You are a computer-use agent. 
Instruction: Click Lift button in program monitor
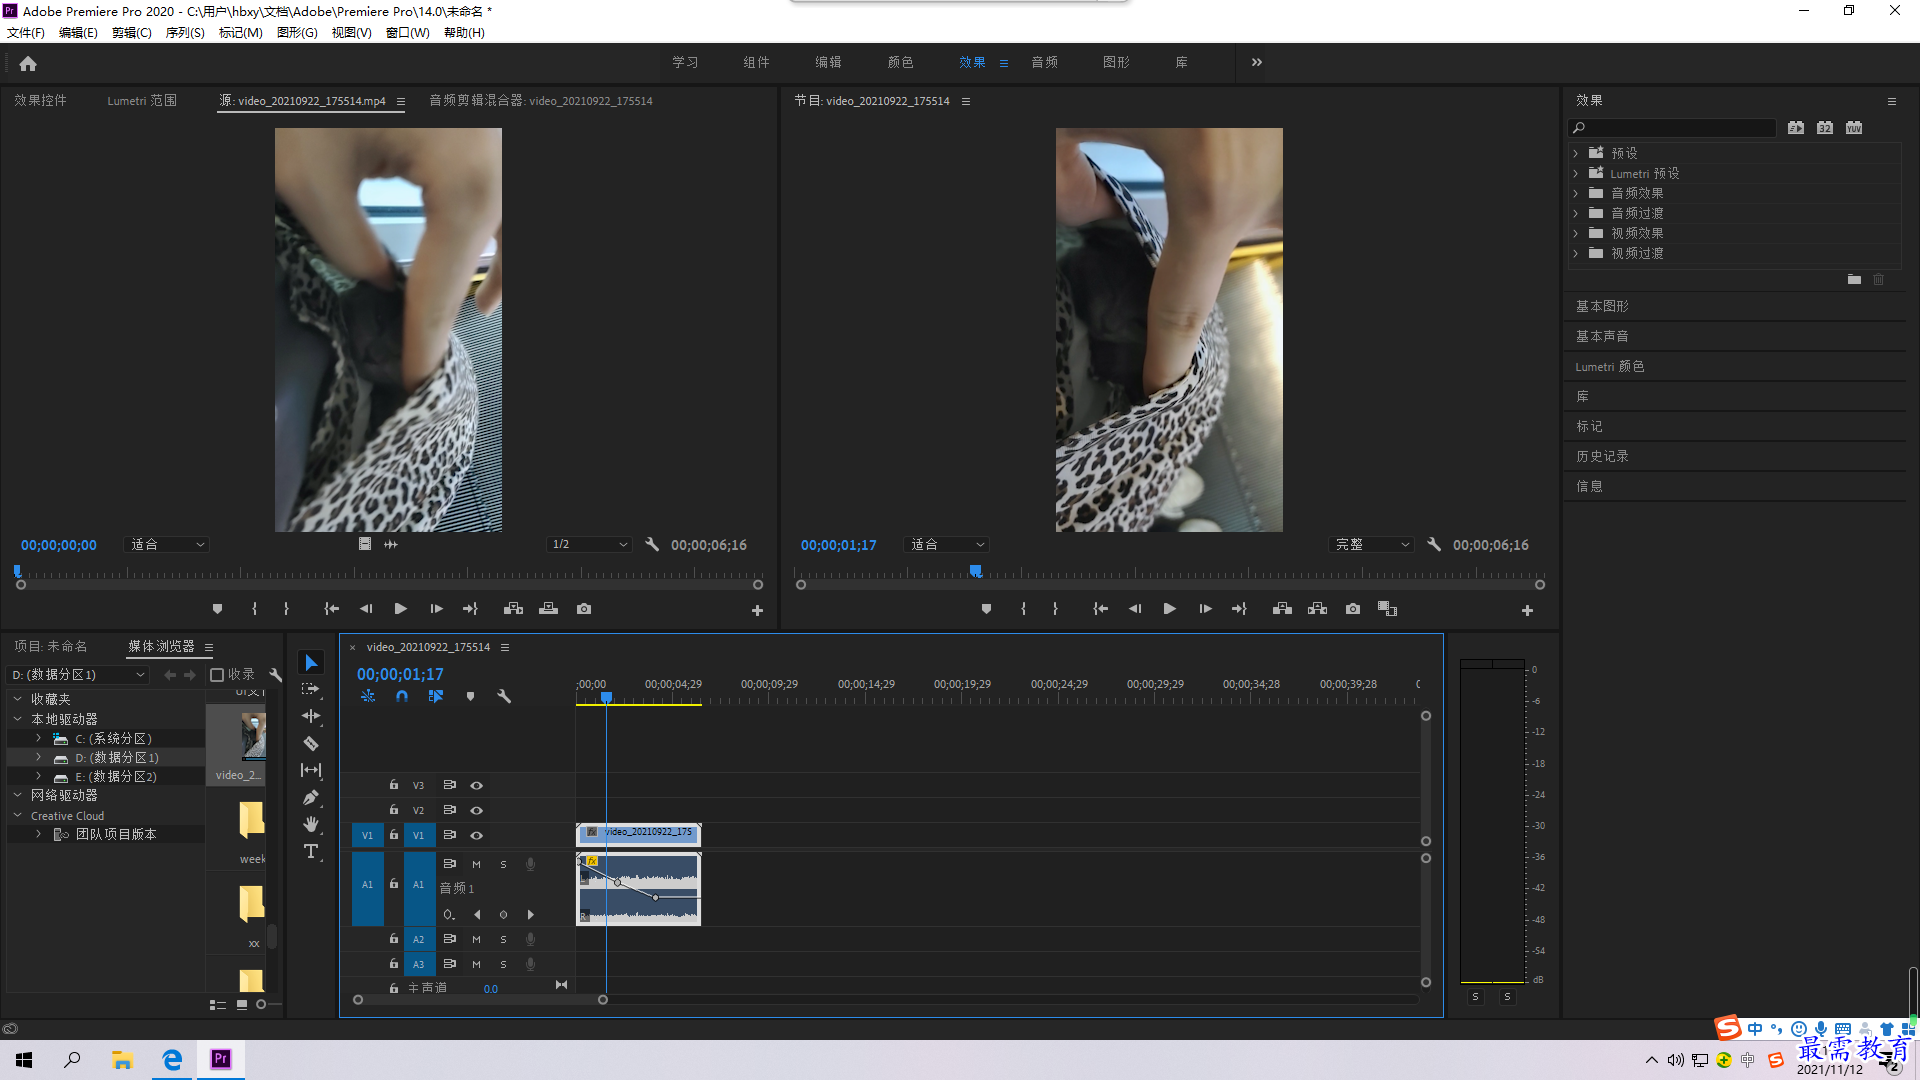[x=1282, y=609]
